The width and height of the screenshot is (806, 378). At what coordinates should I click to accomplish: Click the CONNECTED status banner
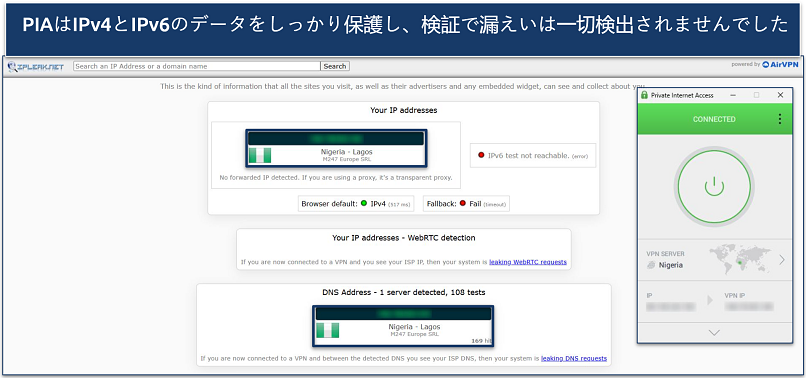coord(714,119)
